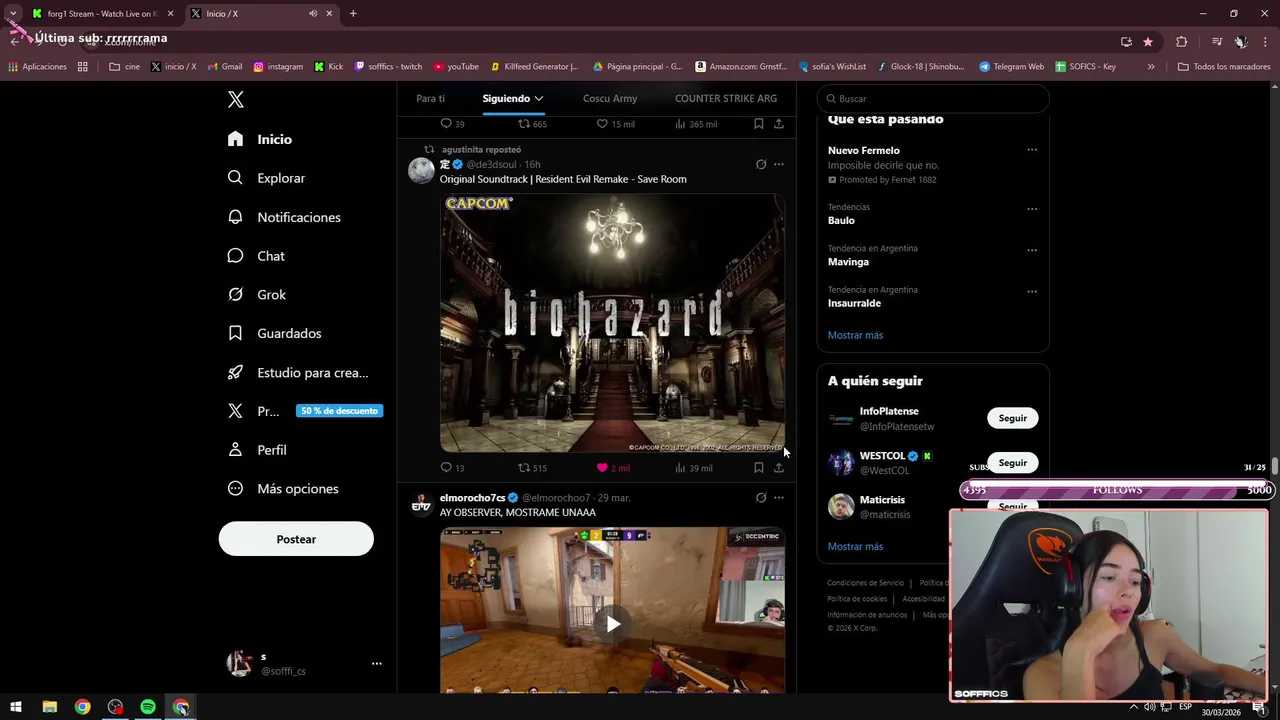
Task: Click the 50 % de descuento badge
Action: pos(339,411)
